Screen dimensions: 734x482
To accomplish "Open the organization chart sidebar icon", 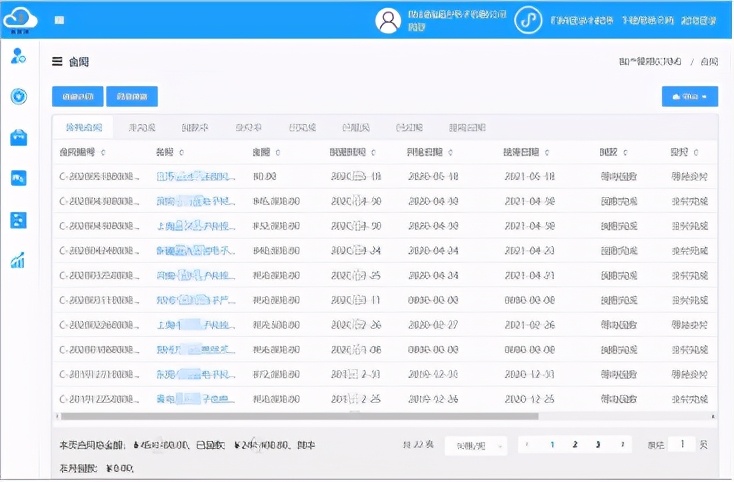I will (19, 219).
